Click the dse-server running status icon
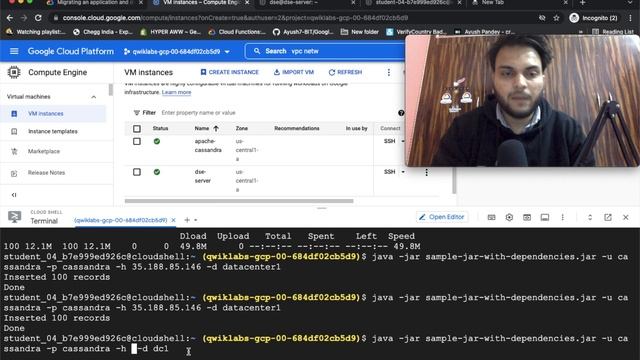This screenshot has width=640, height=360. [157, 172]
